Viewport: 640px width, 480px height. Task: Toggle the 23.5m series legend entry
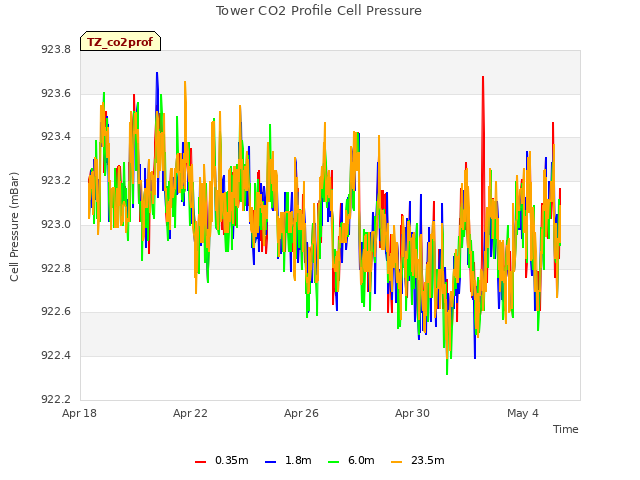[417, 460]
